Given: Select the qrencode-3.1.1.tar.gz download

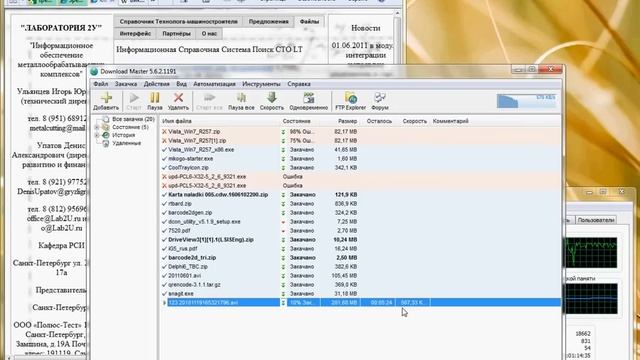Looking at the screenshot, I should coord(360,284).
